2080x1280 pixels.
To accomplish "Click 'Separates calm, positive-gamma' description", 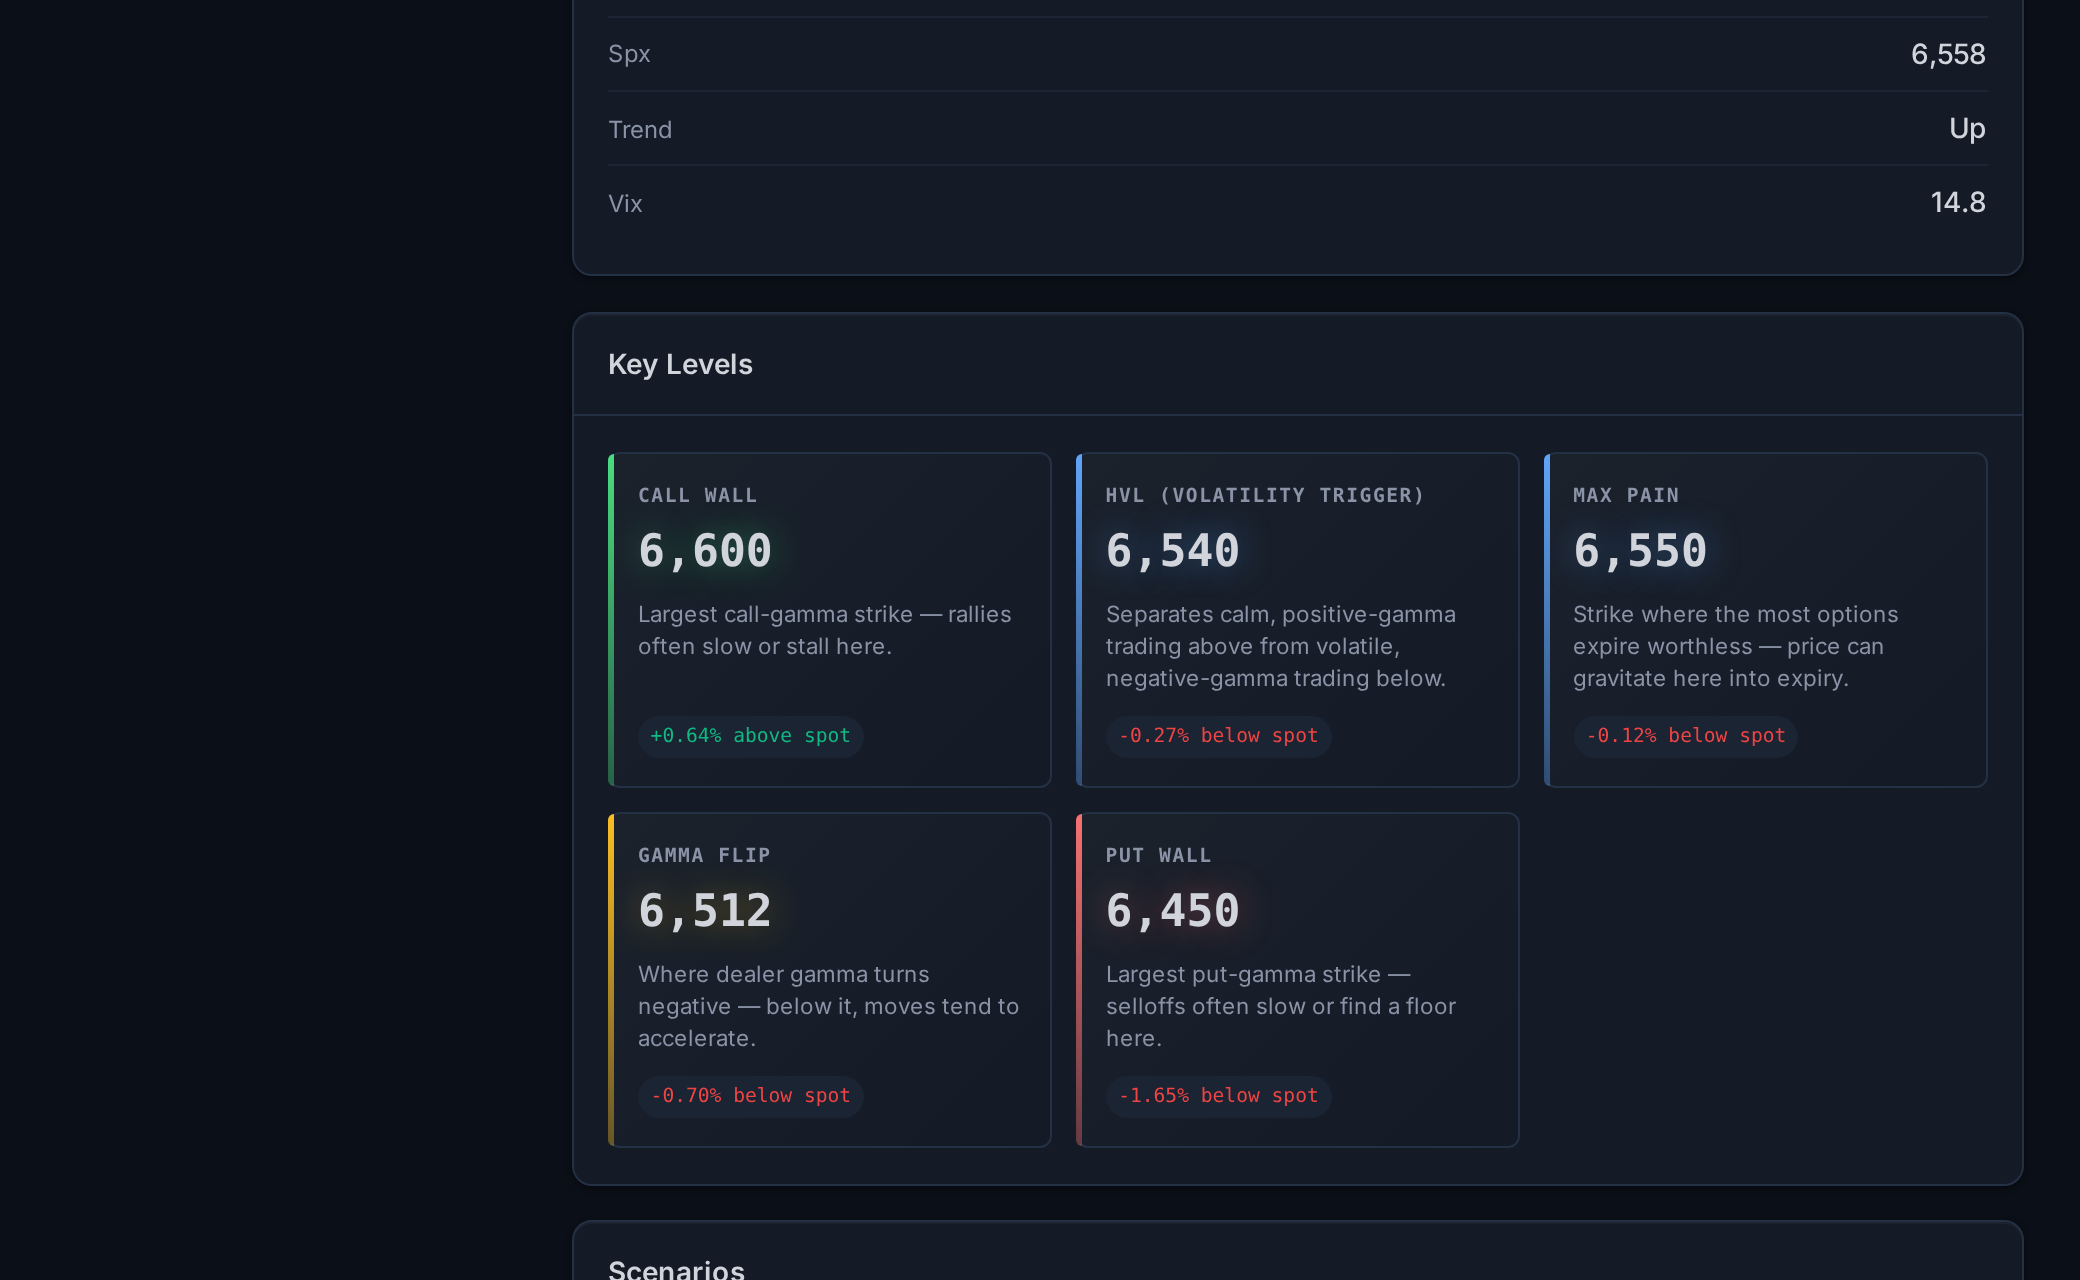I will (x=1281, y=646).
